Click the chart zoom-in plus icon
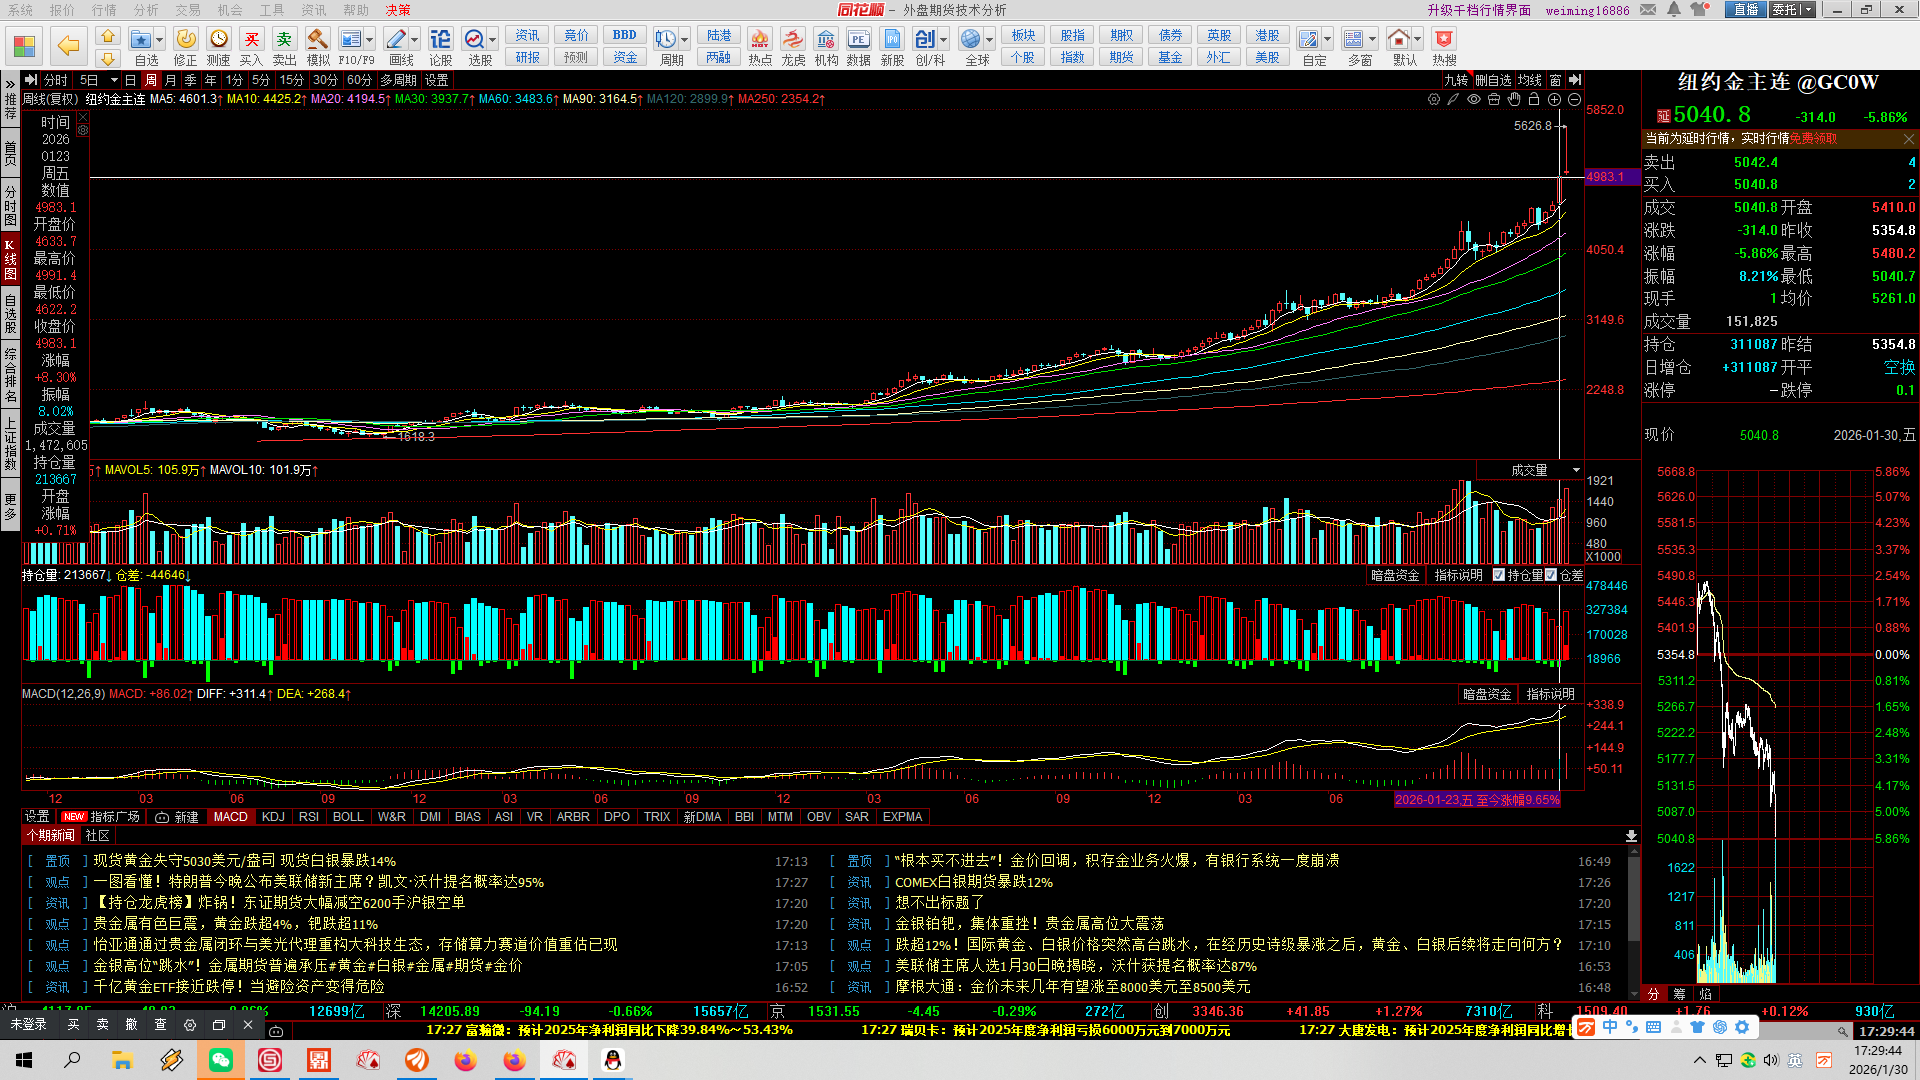 pyautogui.click(x=1554, y=100)
